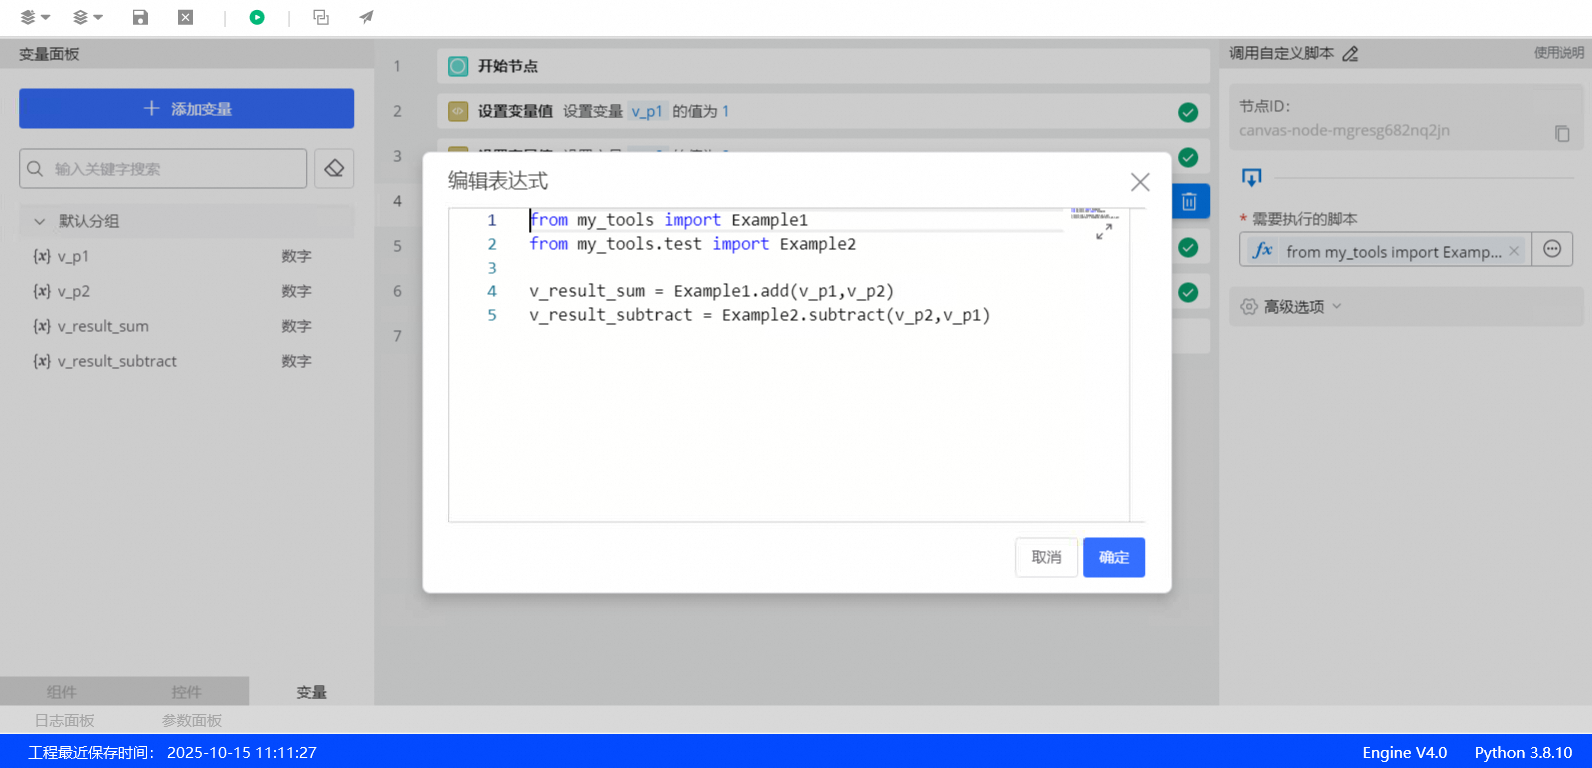
Task: Collapse the 默认分组 group
Action: 40,221
